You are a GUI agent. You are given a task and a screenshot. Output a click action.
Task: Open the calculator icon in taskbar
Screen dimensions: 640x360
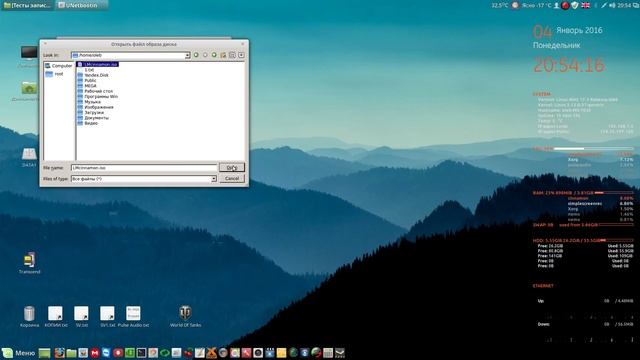(x=328, y=353)
